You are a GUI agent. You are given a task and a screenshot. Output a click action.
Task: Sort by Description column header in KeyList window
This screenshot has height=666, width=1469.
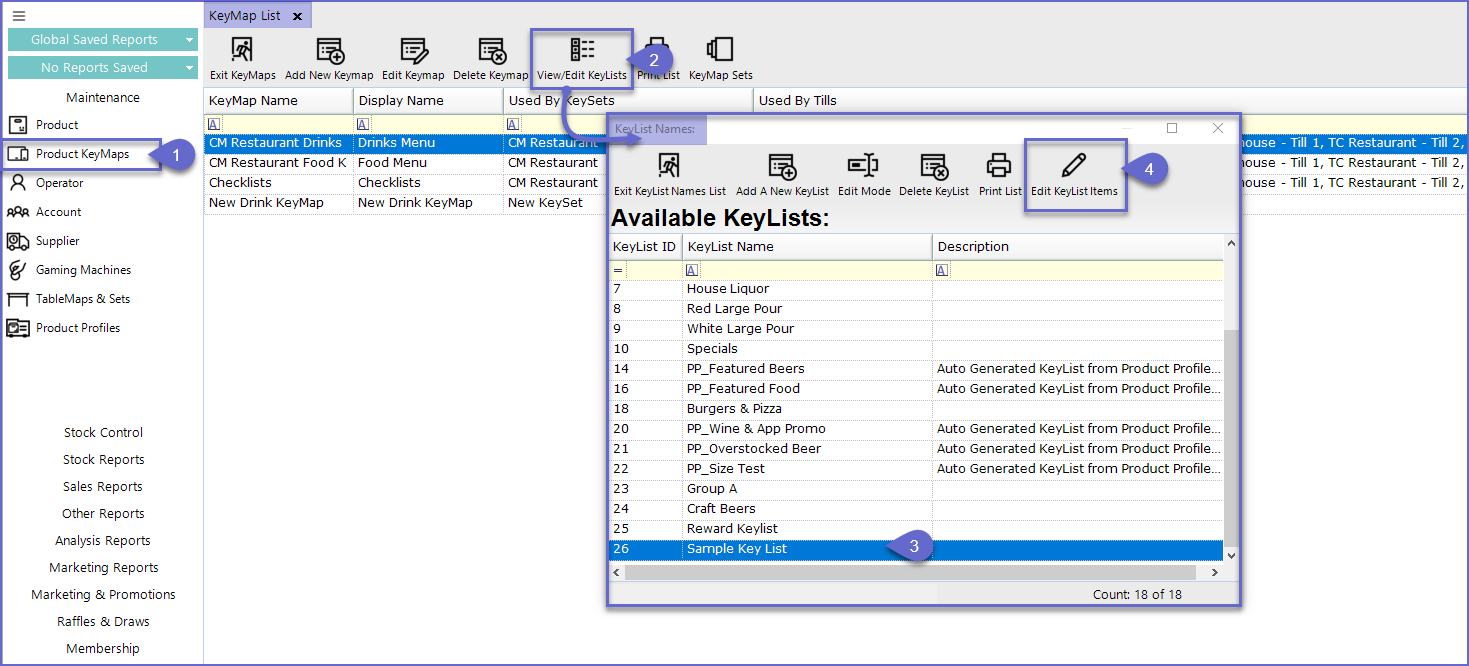coord(1078,247)
